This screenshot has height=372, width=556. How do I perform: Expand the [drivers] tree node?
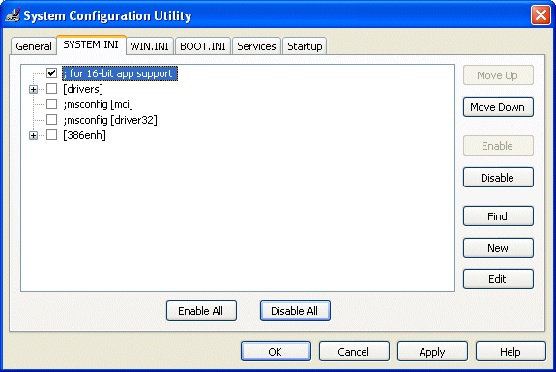pyautogui.click(x=33, y=89)
